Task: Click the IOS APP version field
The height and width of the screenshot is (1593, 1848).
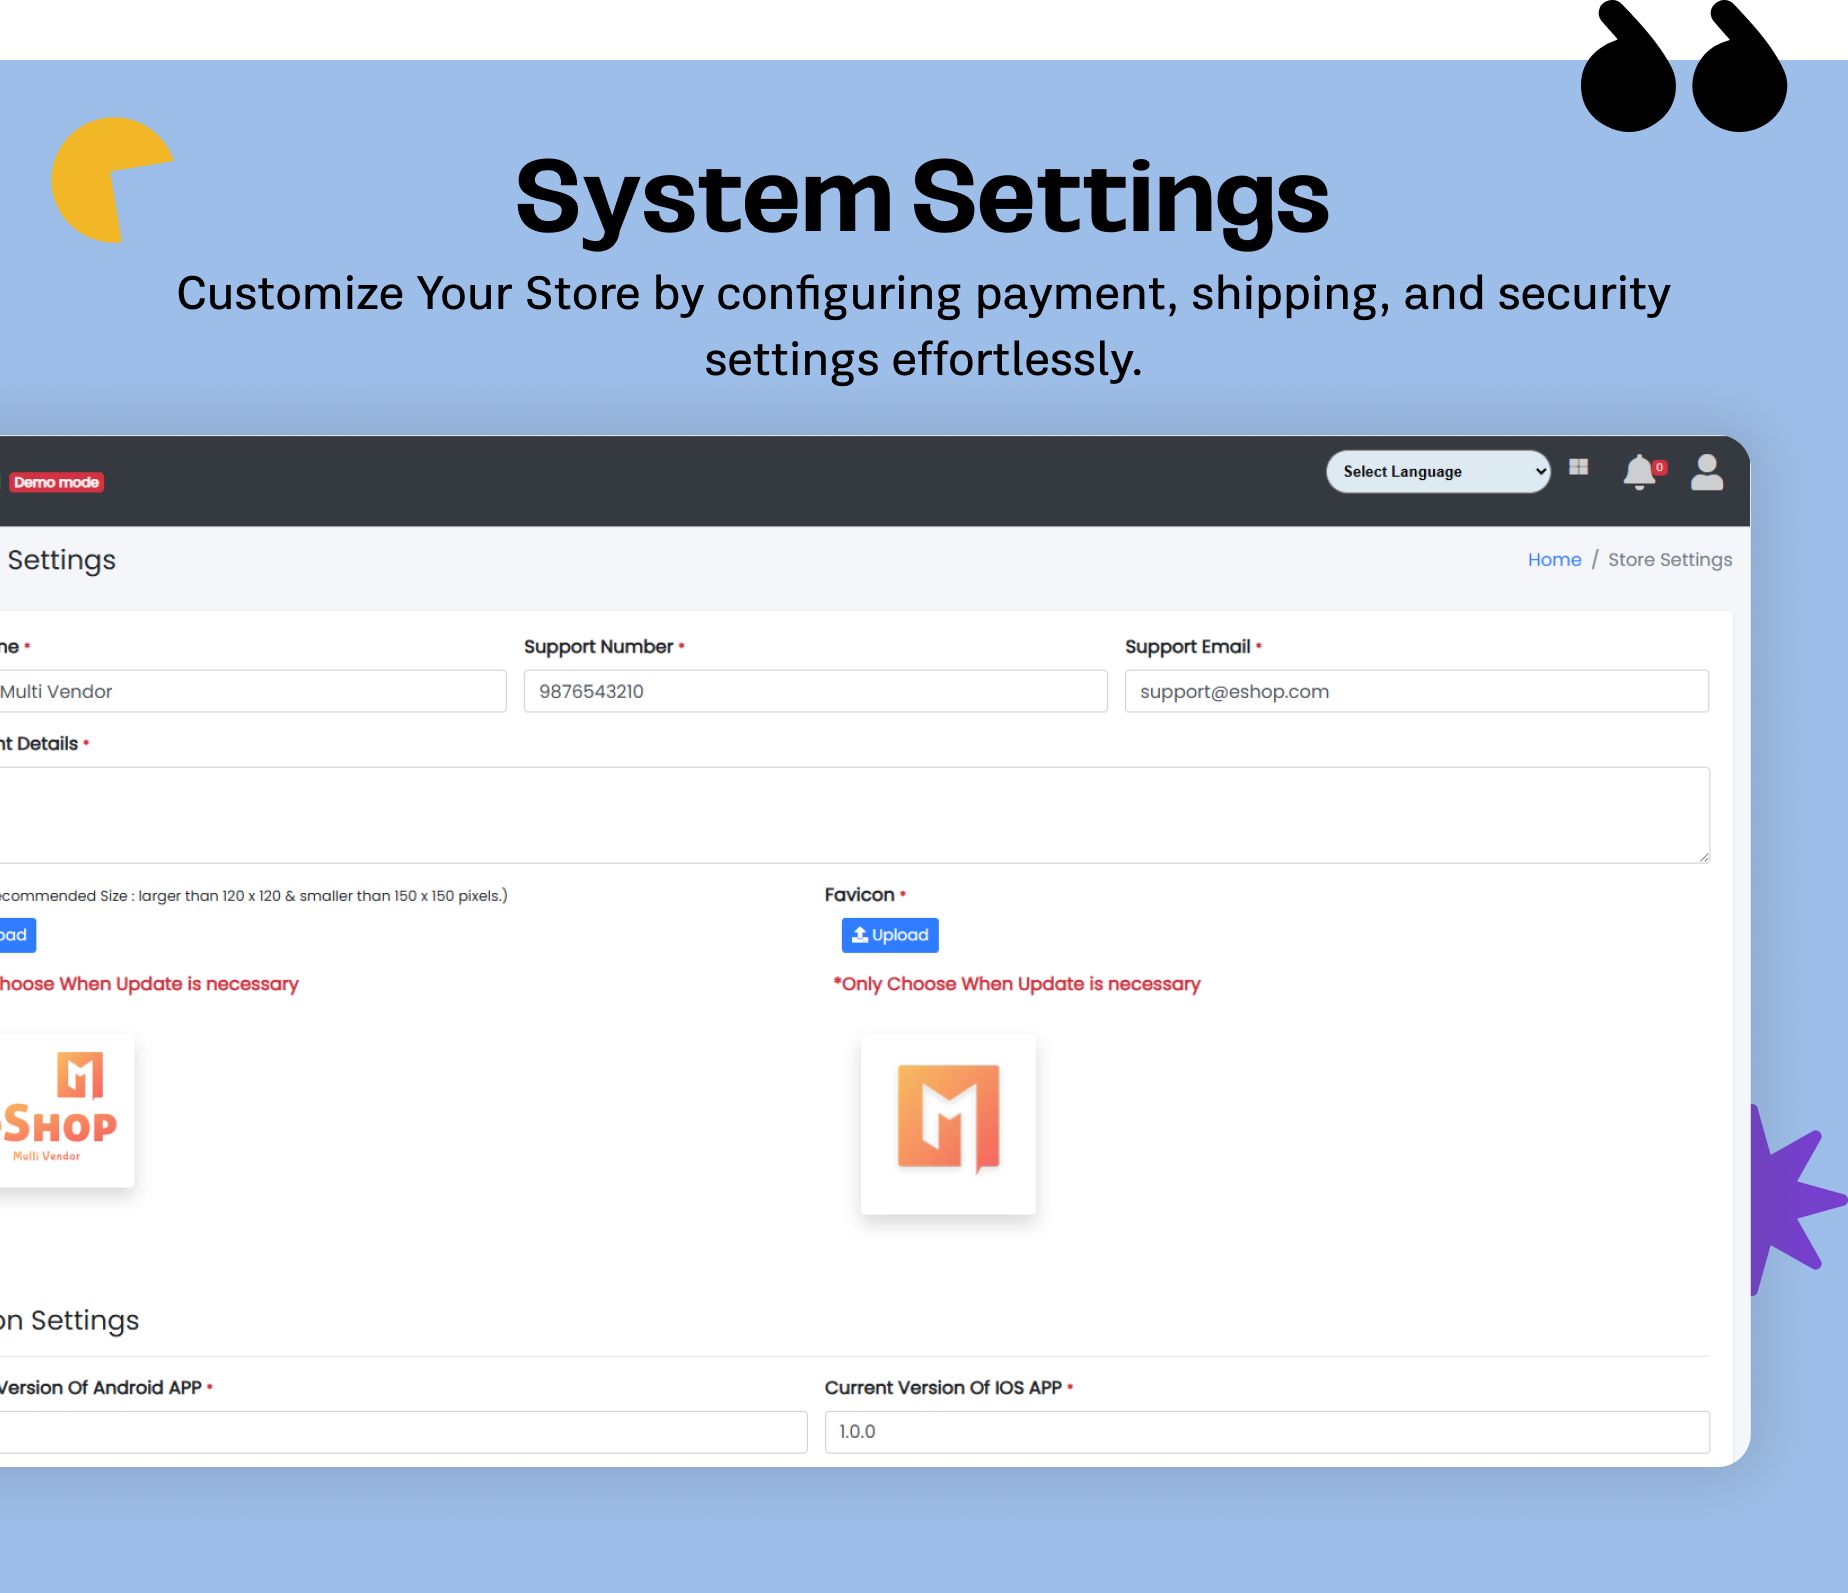Action: pyautogui.click(x=1266, y=1432)
